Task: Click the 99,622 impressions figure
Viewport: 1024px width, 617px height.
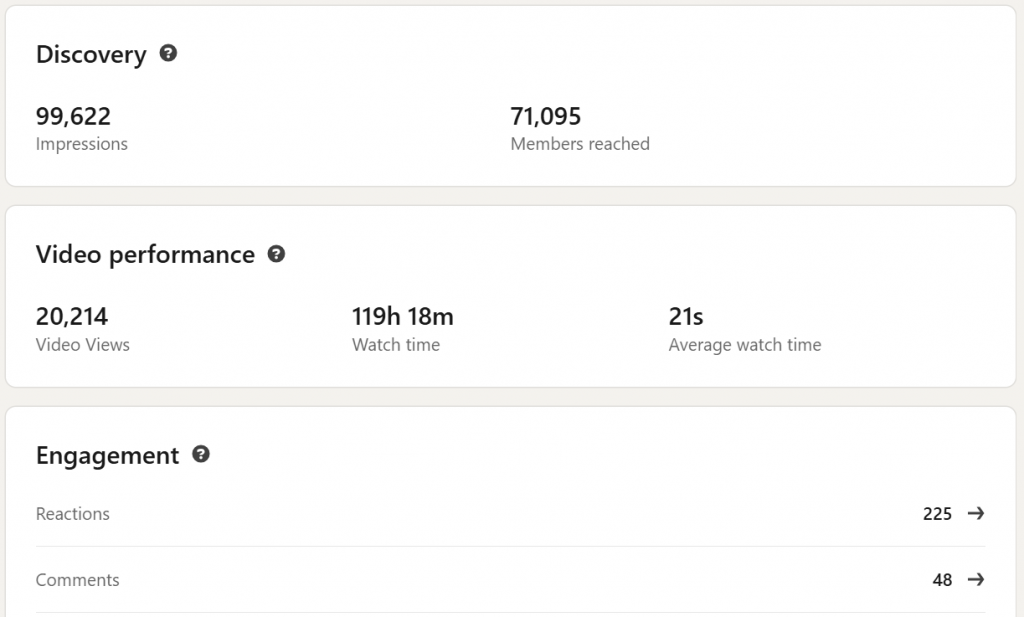Action: 73,116
